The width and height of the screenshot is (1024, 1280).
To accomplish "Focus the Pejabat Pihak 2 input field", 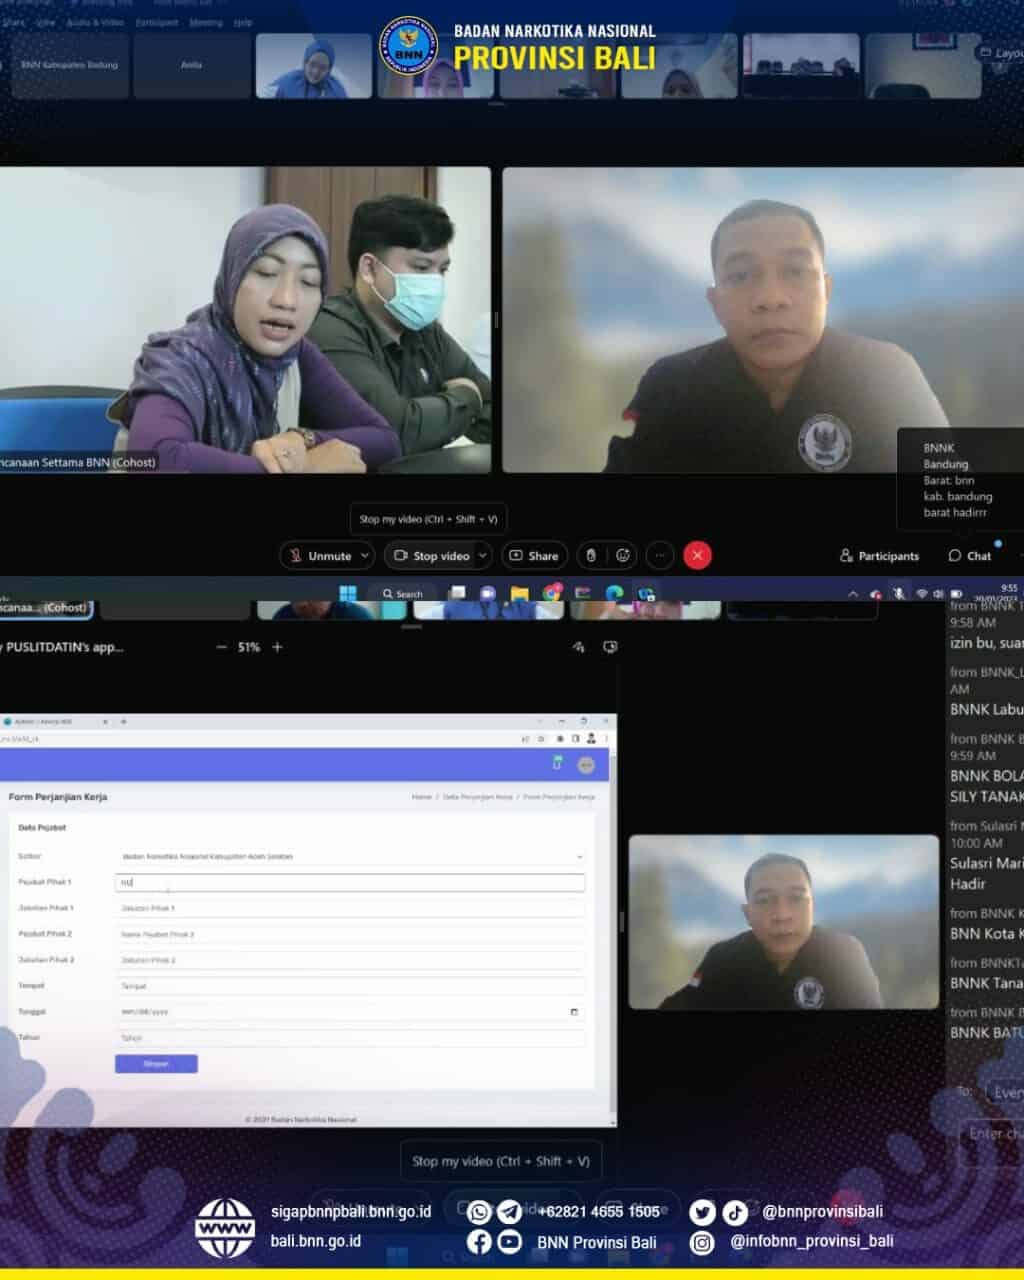I will click(350, 934).
